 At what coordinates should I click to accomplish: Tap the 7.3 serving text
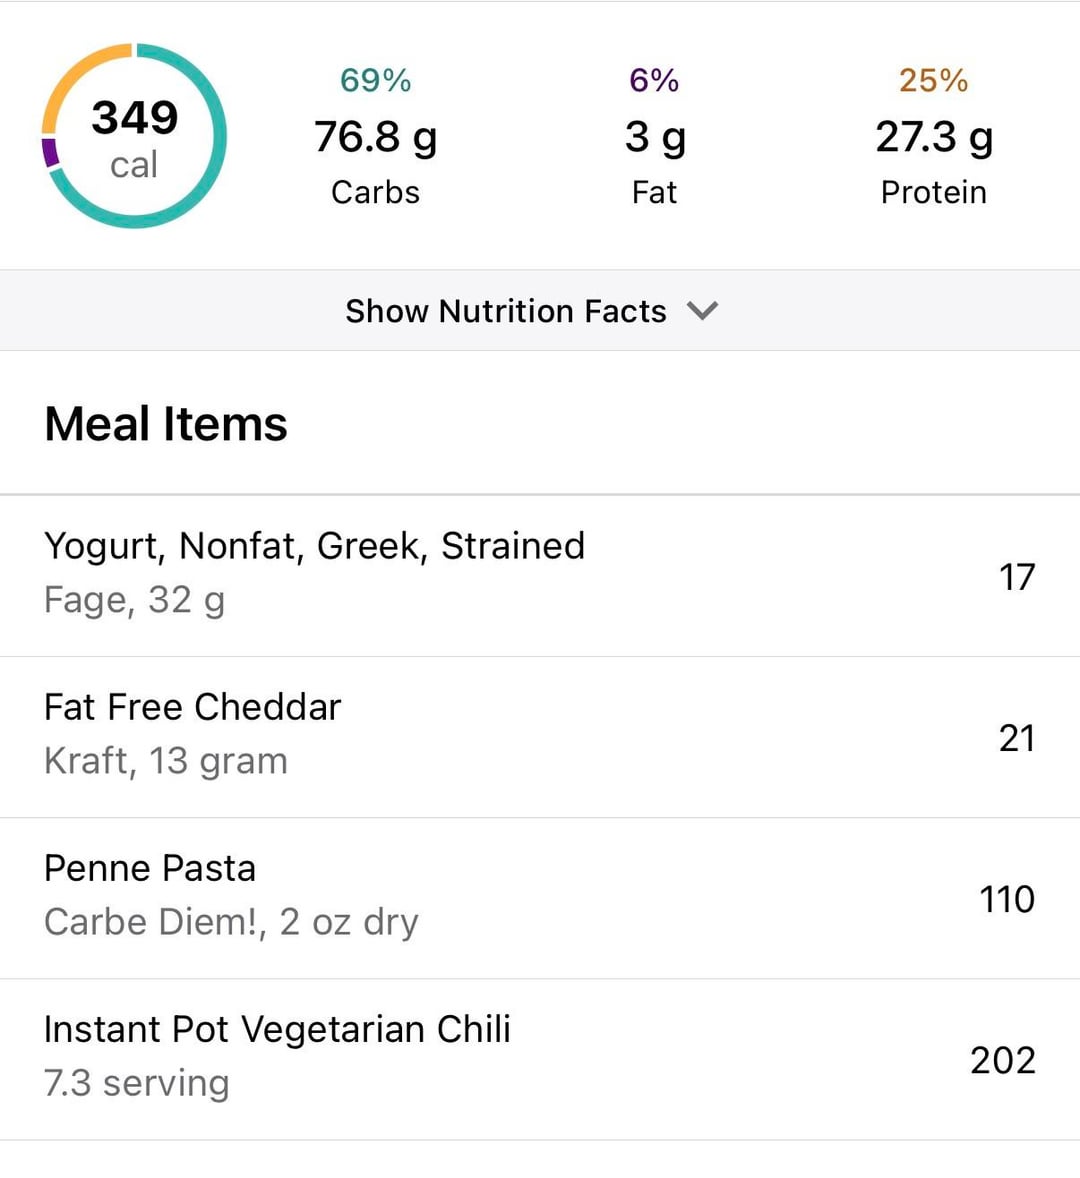(136, 1083)
